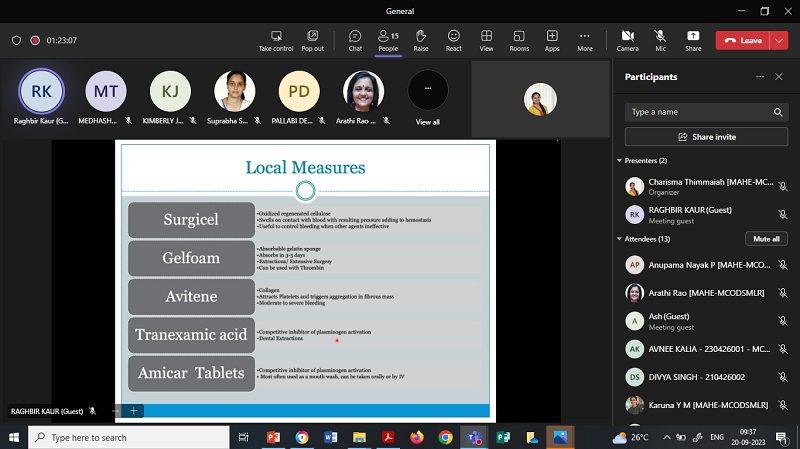Toggle the Camera on

pos(627,40)
